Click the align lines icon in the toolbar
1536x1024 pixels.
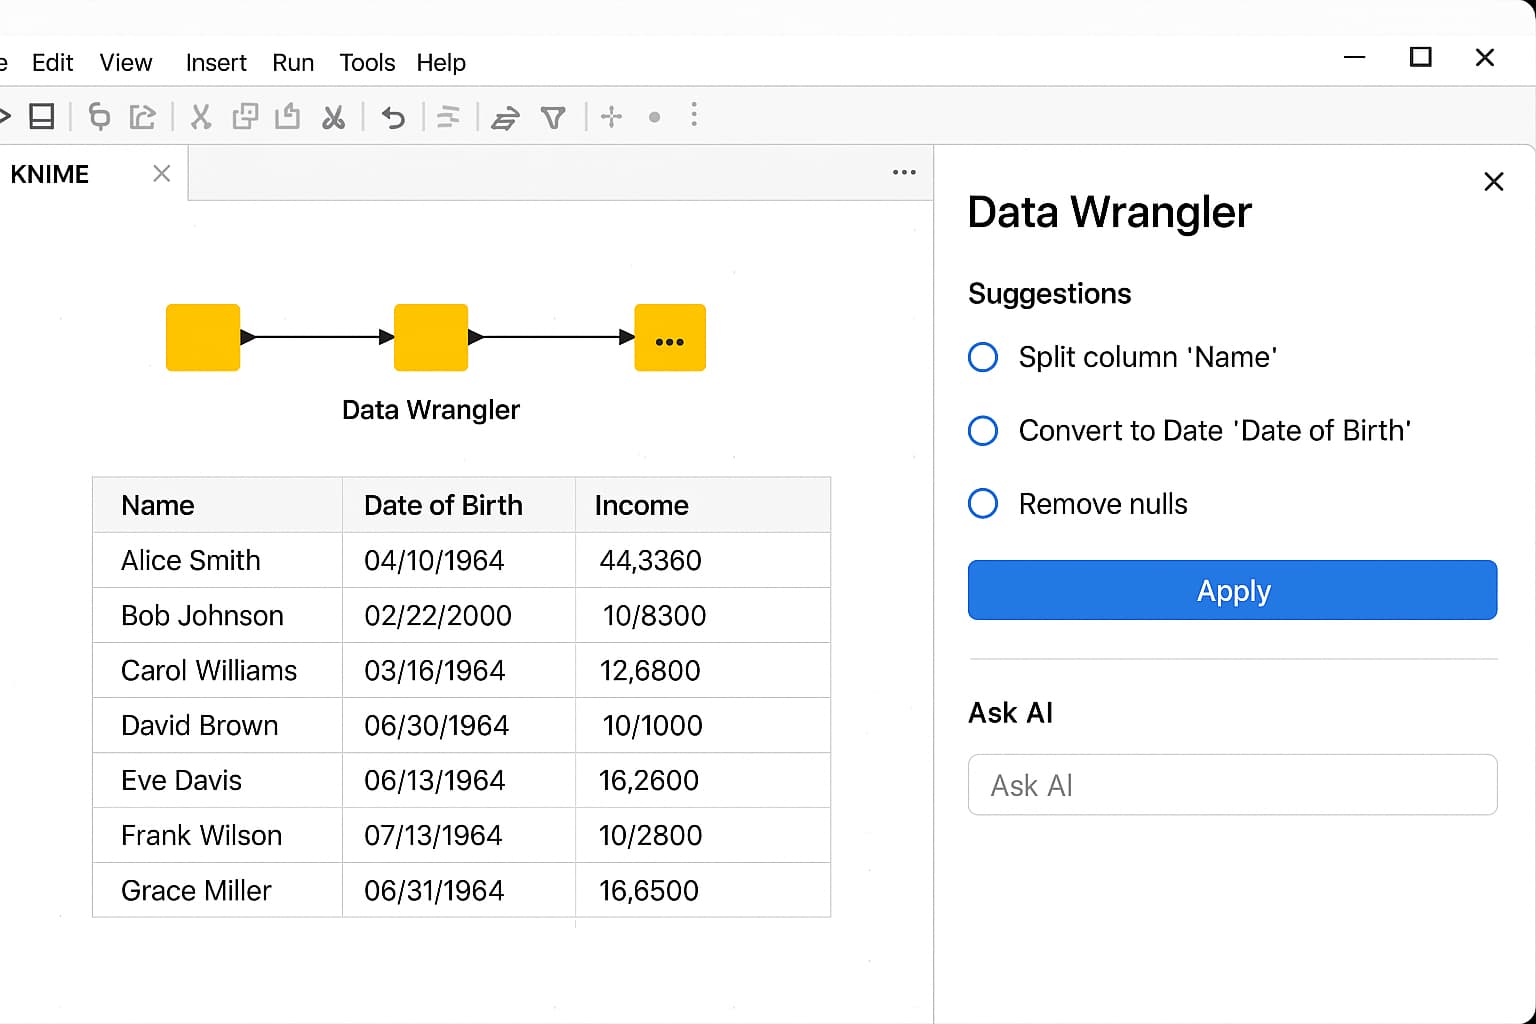click(448, 117)
